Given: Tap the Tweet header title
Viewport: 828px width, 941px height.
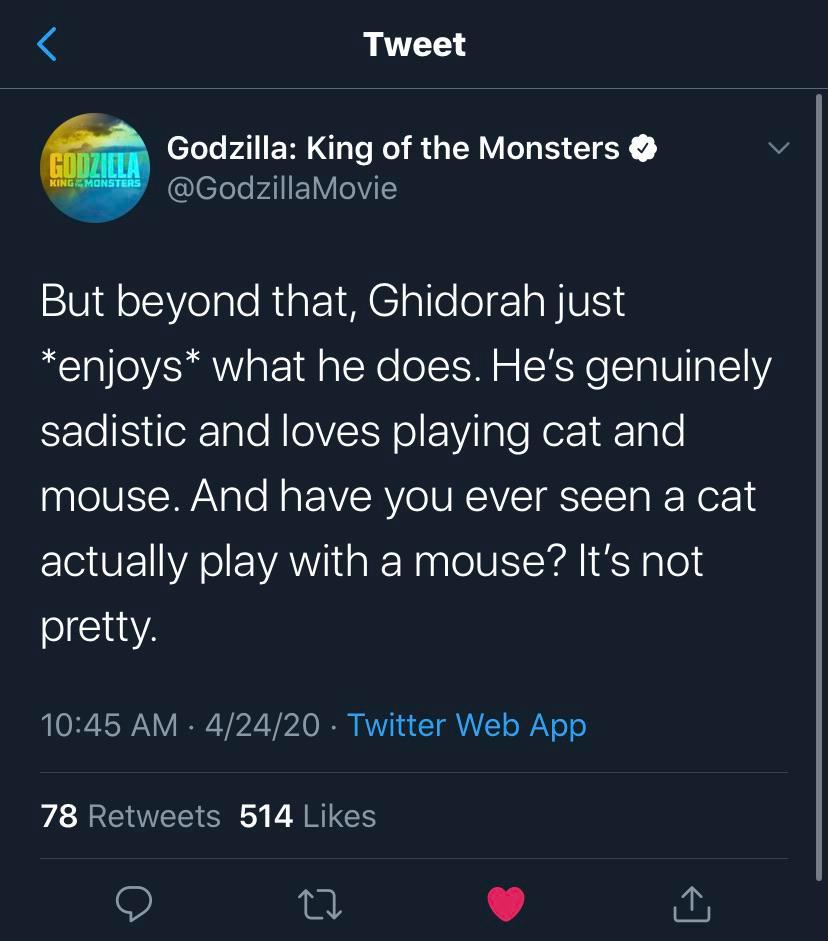Looking at the screenshot, I should coord(414,44).
